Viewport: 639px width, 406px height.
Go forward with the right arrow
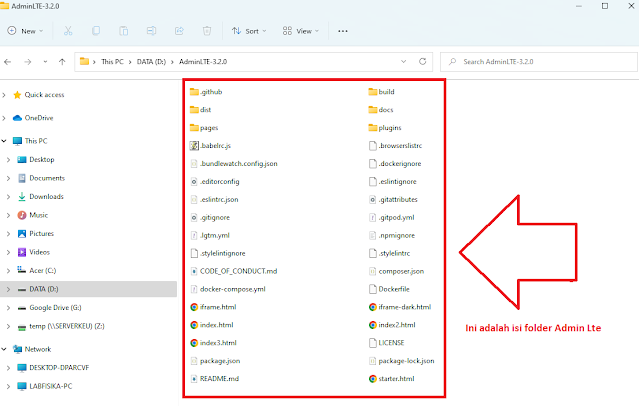pyautogui.click(x=28, y=62)
